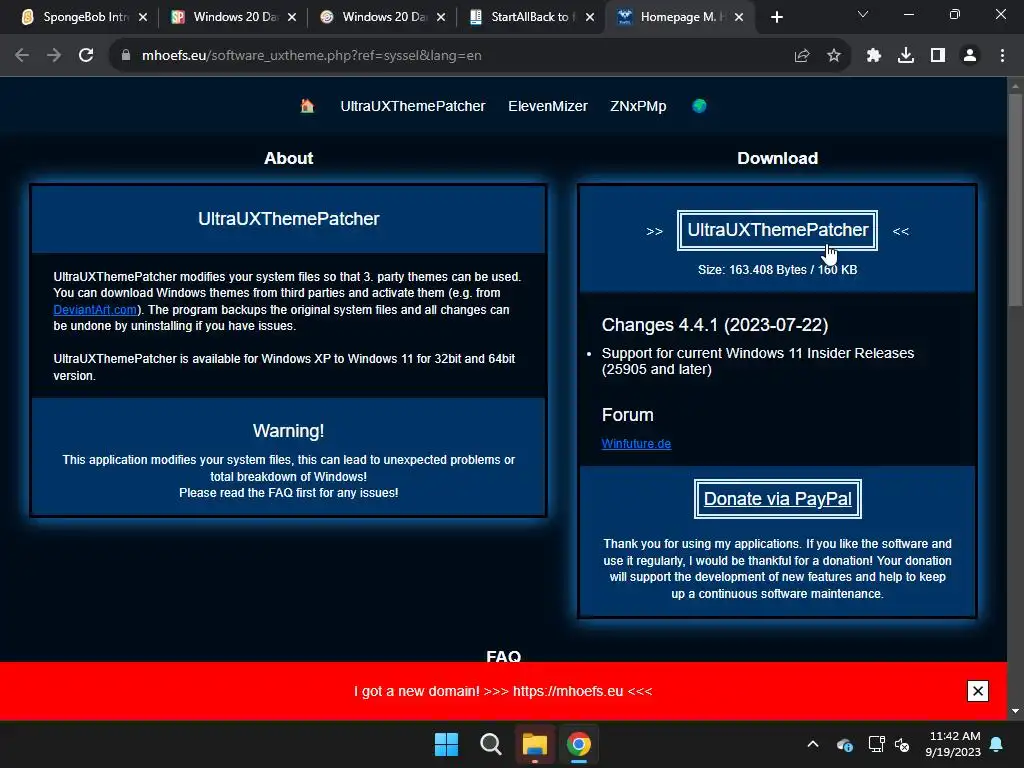Open Windows Search from taskbar
The width and height of the screenshot is (1024, 768).
tap(490, 744)
